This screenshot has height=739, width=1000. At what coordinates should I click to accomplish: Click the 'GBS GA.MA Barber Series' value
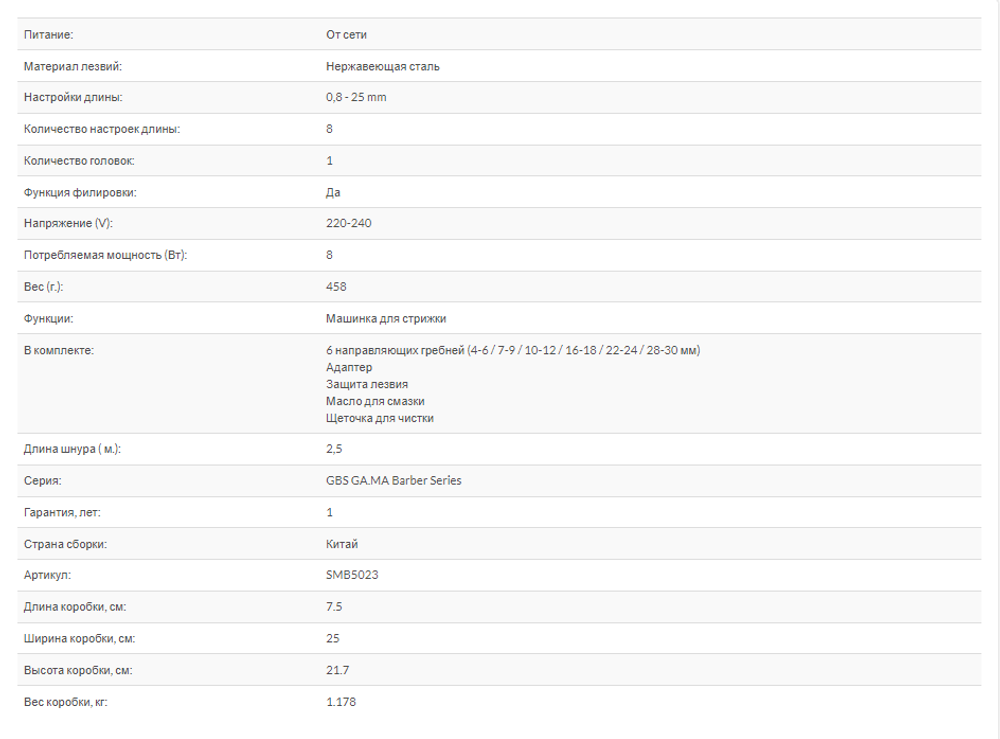point(393,481)
